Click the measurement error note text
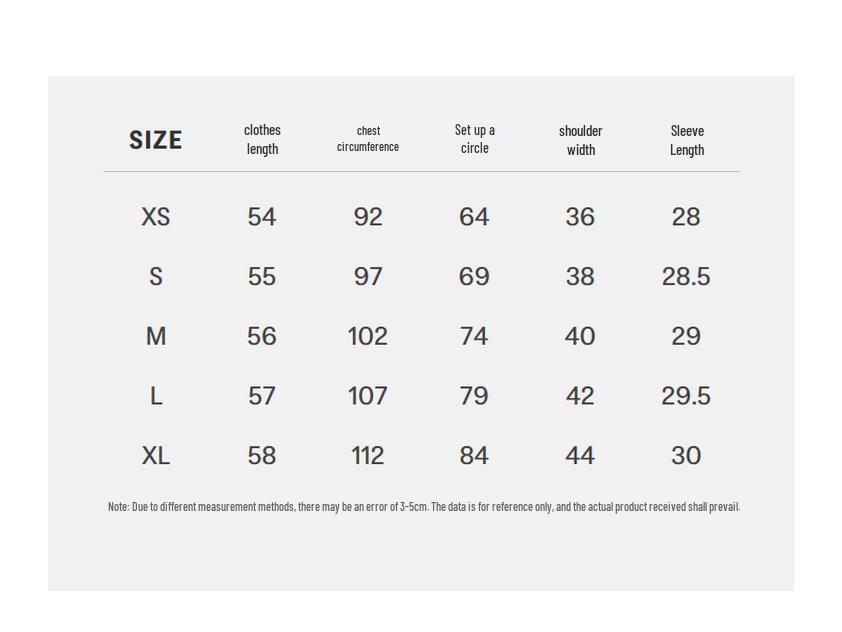842x632 pixels. pos(424,507)
